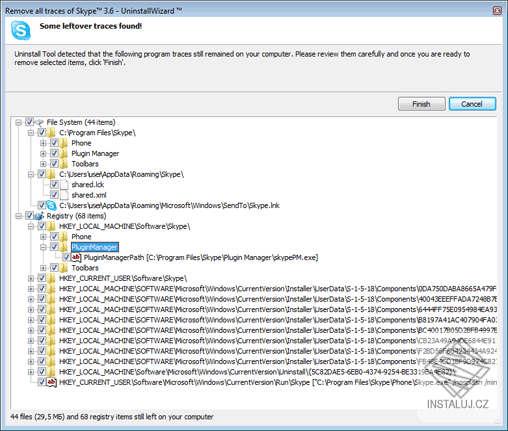Click 'Some leftover traces found!' heading
508x431 pixels.
(91, 26)
